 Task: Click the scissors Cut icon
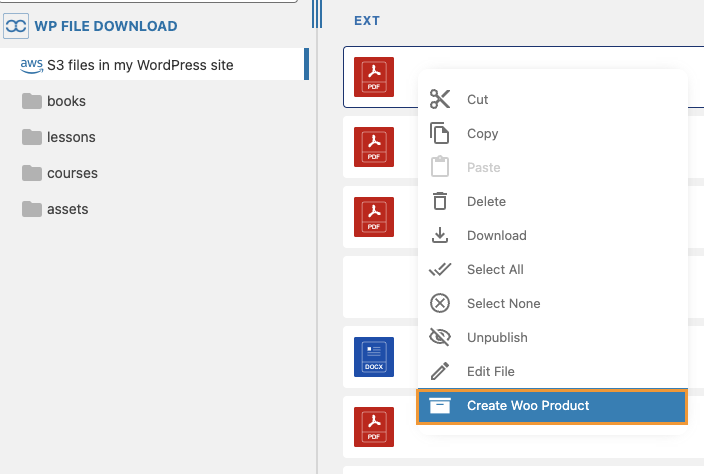coord(440,99)
